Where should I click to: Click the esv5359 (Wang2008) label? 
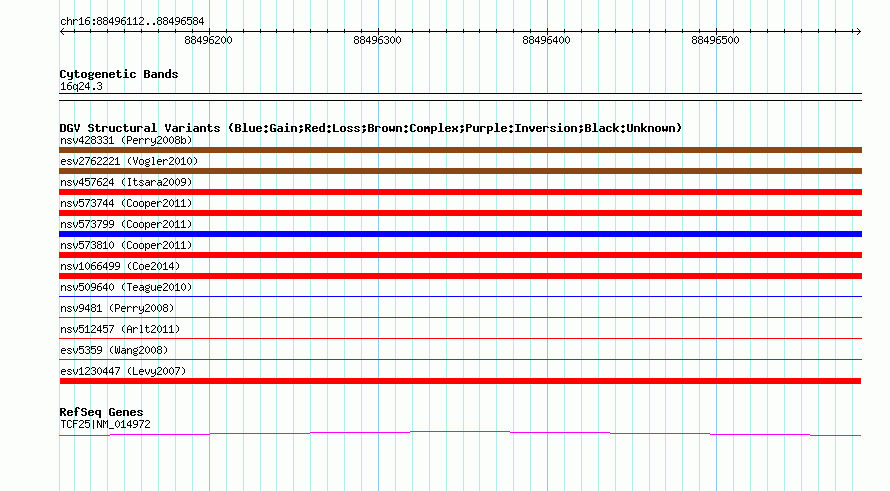pyautogui.click(x=114, y=350)
